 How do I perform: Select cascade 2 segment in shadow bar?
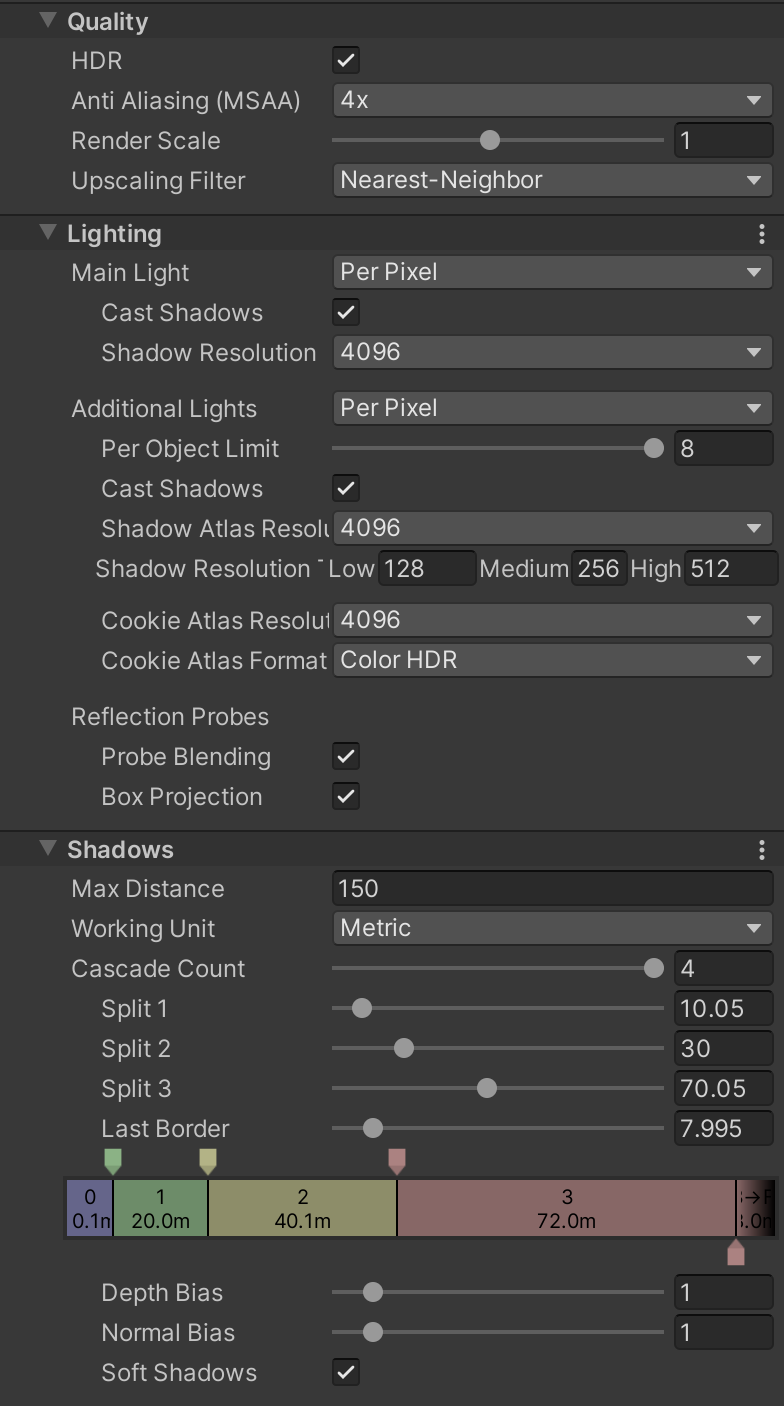point(302,1208)
